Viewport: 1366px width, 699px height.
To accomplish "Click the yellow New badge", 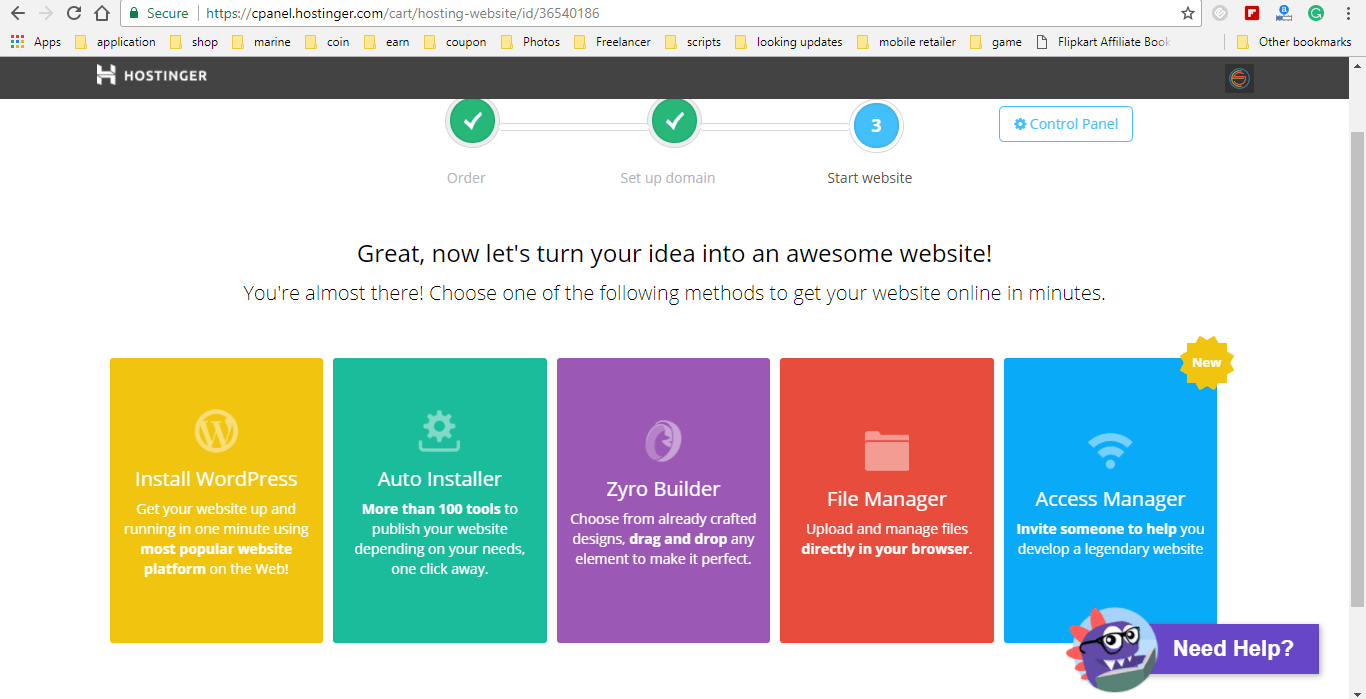I will [x=1207, y=363].
